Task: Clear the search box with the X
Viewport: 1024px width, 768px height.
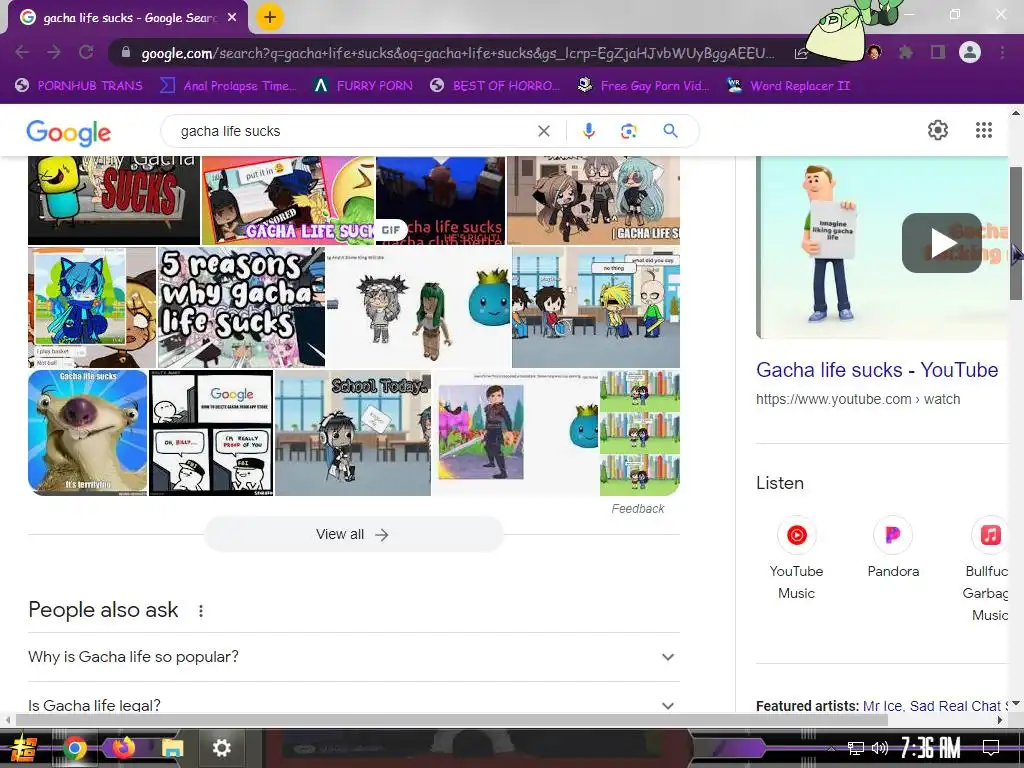Action: click(x=543, y=131)
